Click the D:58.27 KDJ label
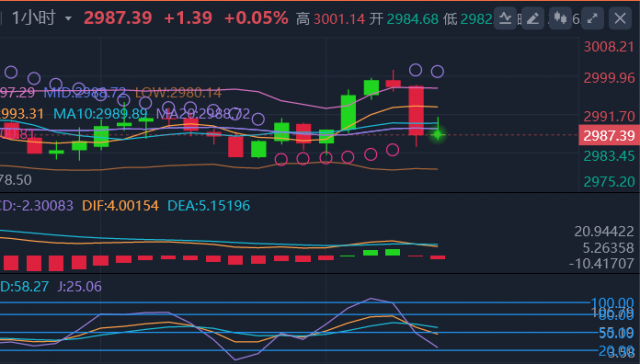 24,286
